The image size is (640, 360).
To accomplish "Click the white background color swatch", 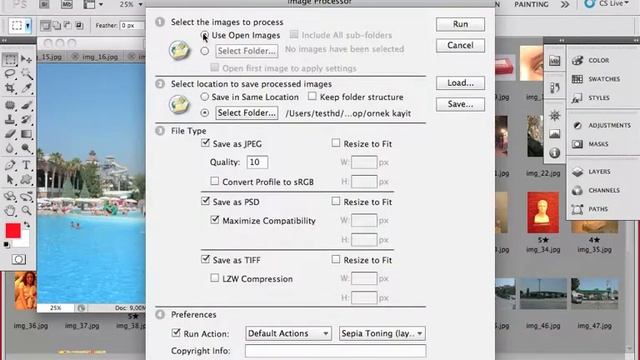I will [24, 242].
